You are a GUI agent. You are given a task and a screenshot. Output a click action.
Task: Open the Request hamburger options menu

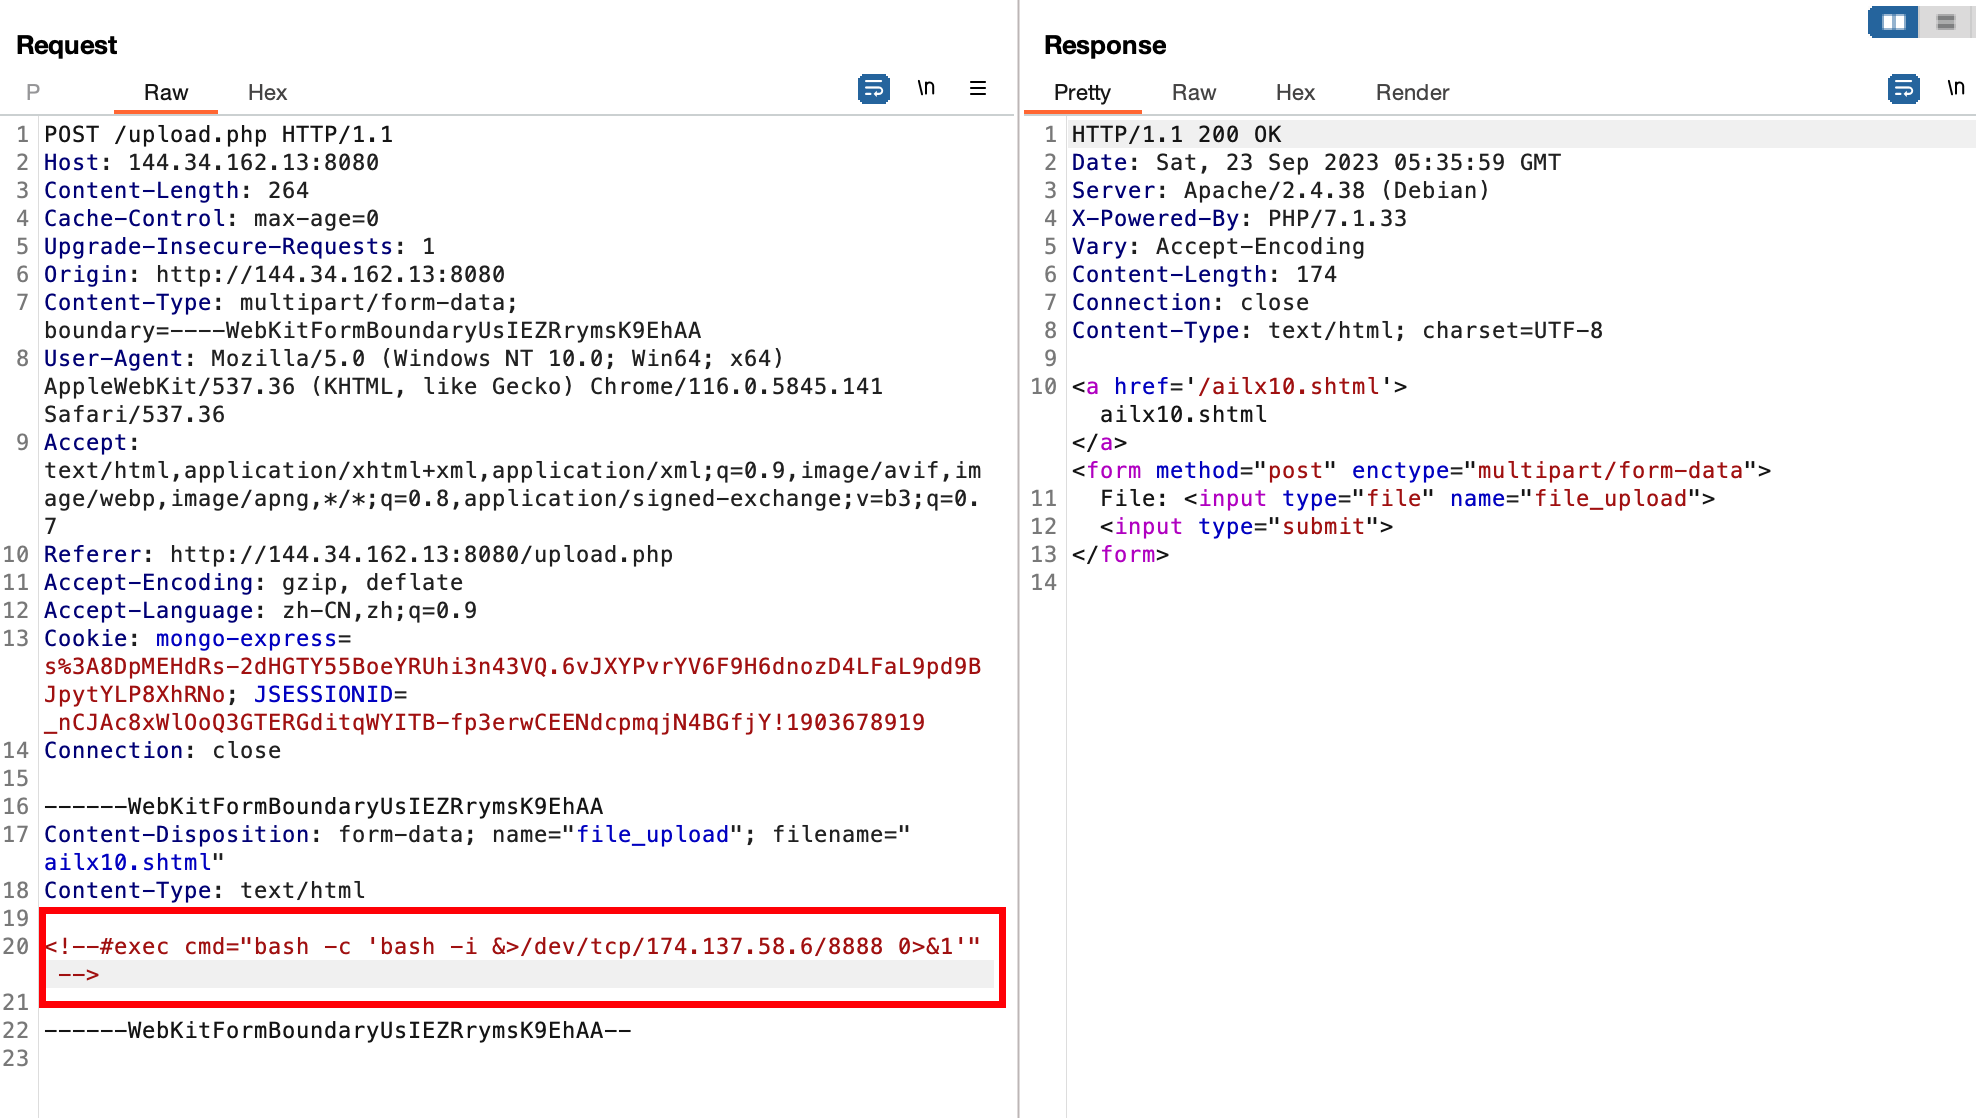coord(978,89)
